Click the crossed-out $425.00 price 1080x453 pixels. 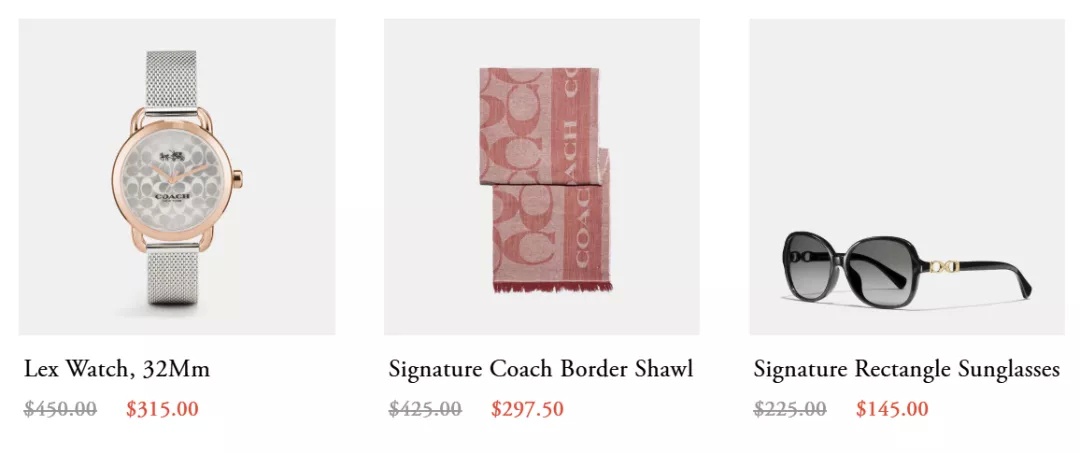coord(425,409)
